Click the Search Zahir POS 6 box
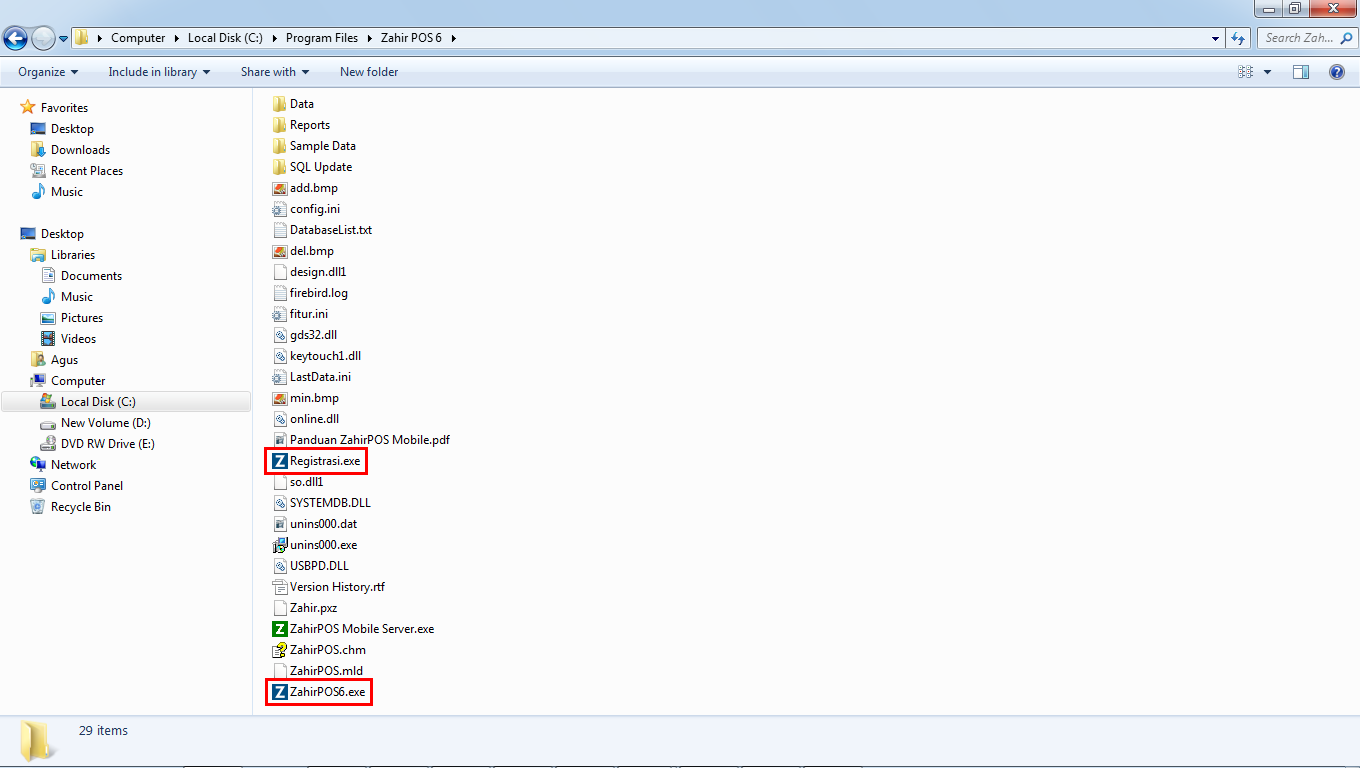The height and width of the screenshot is (768, 1360). click(1305, 38)
